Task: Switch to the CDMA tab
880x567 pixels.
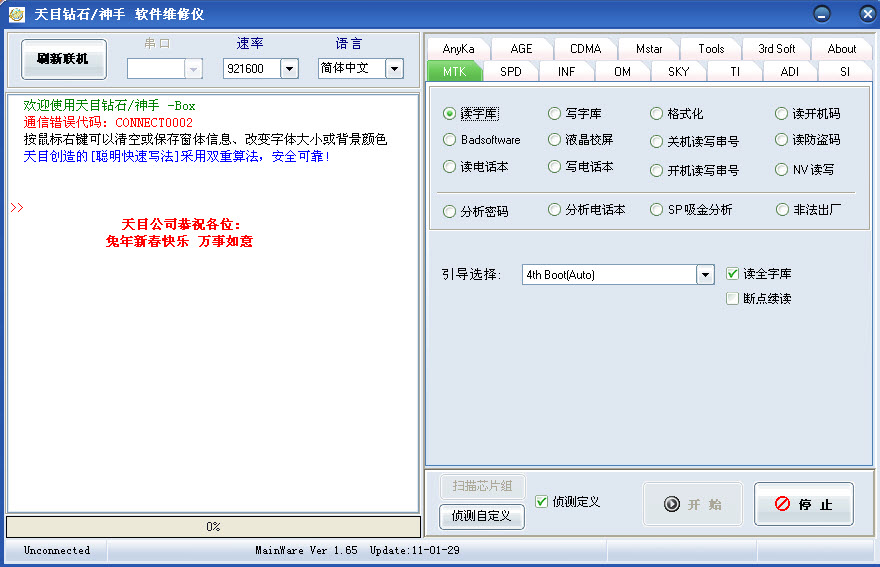Action: click(585, 49)
